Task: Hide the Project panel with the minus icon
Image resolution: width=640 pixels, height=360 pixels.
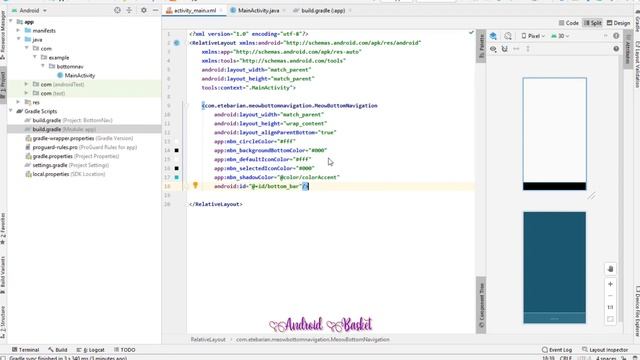Action: click(x=156, y=10)
